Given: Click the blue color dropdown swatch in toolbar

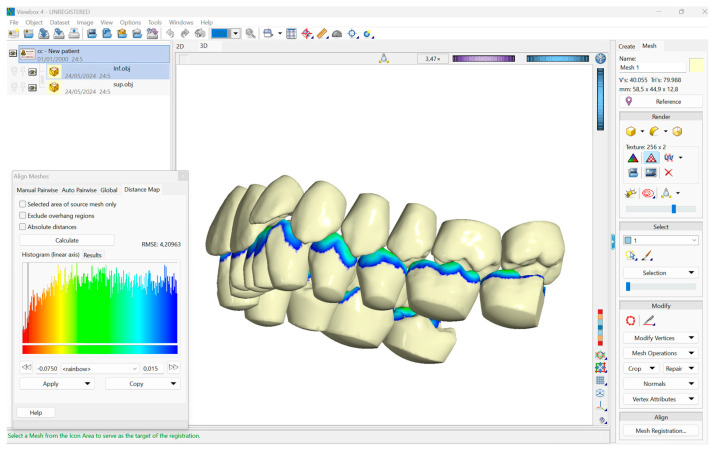Looking at the screenshot, I should tap(225, 33).
